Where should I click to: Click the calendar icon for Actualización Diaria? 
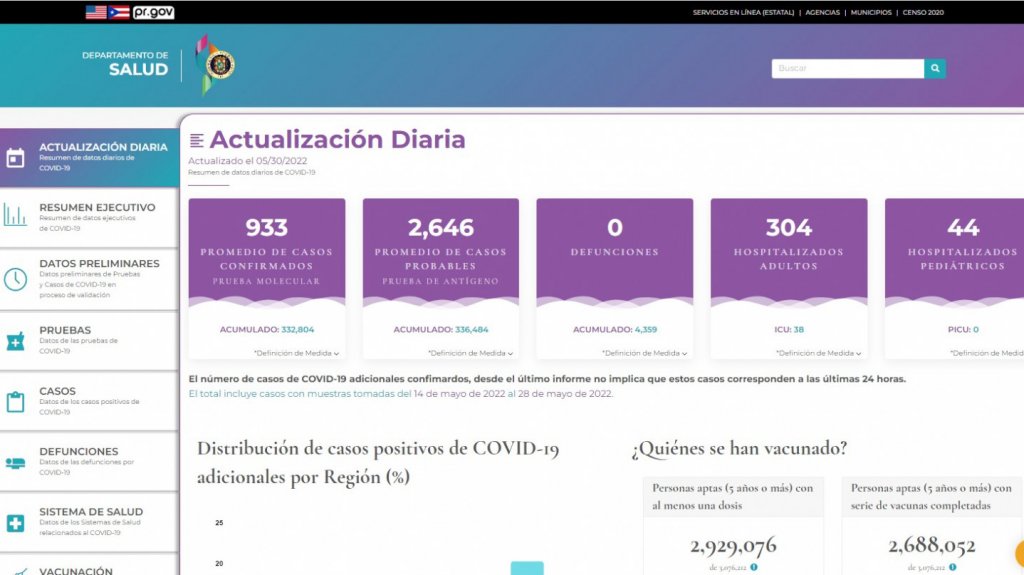pos(15,158)
